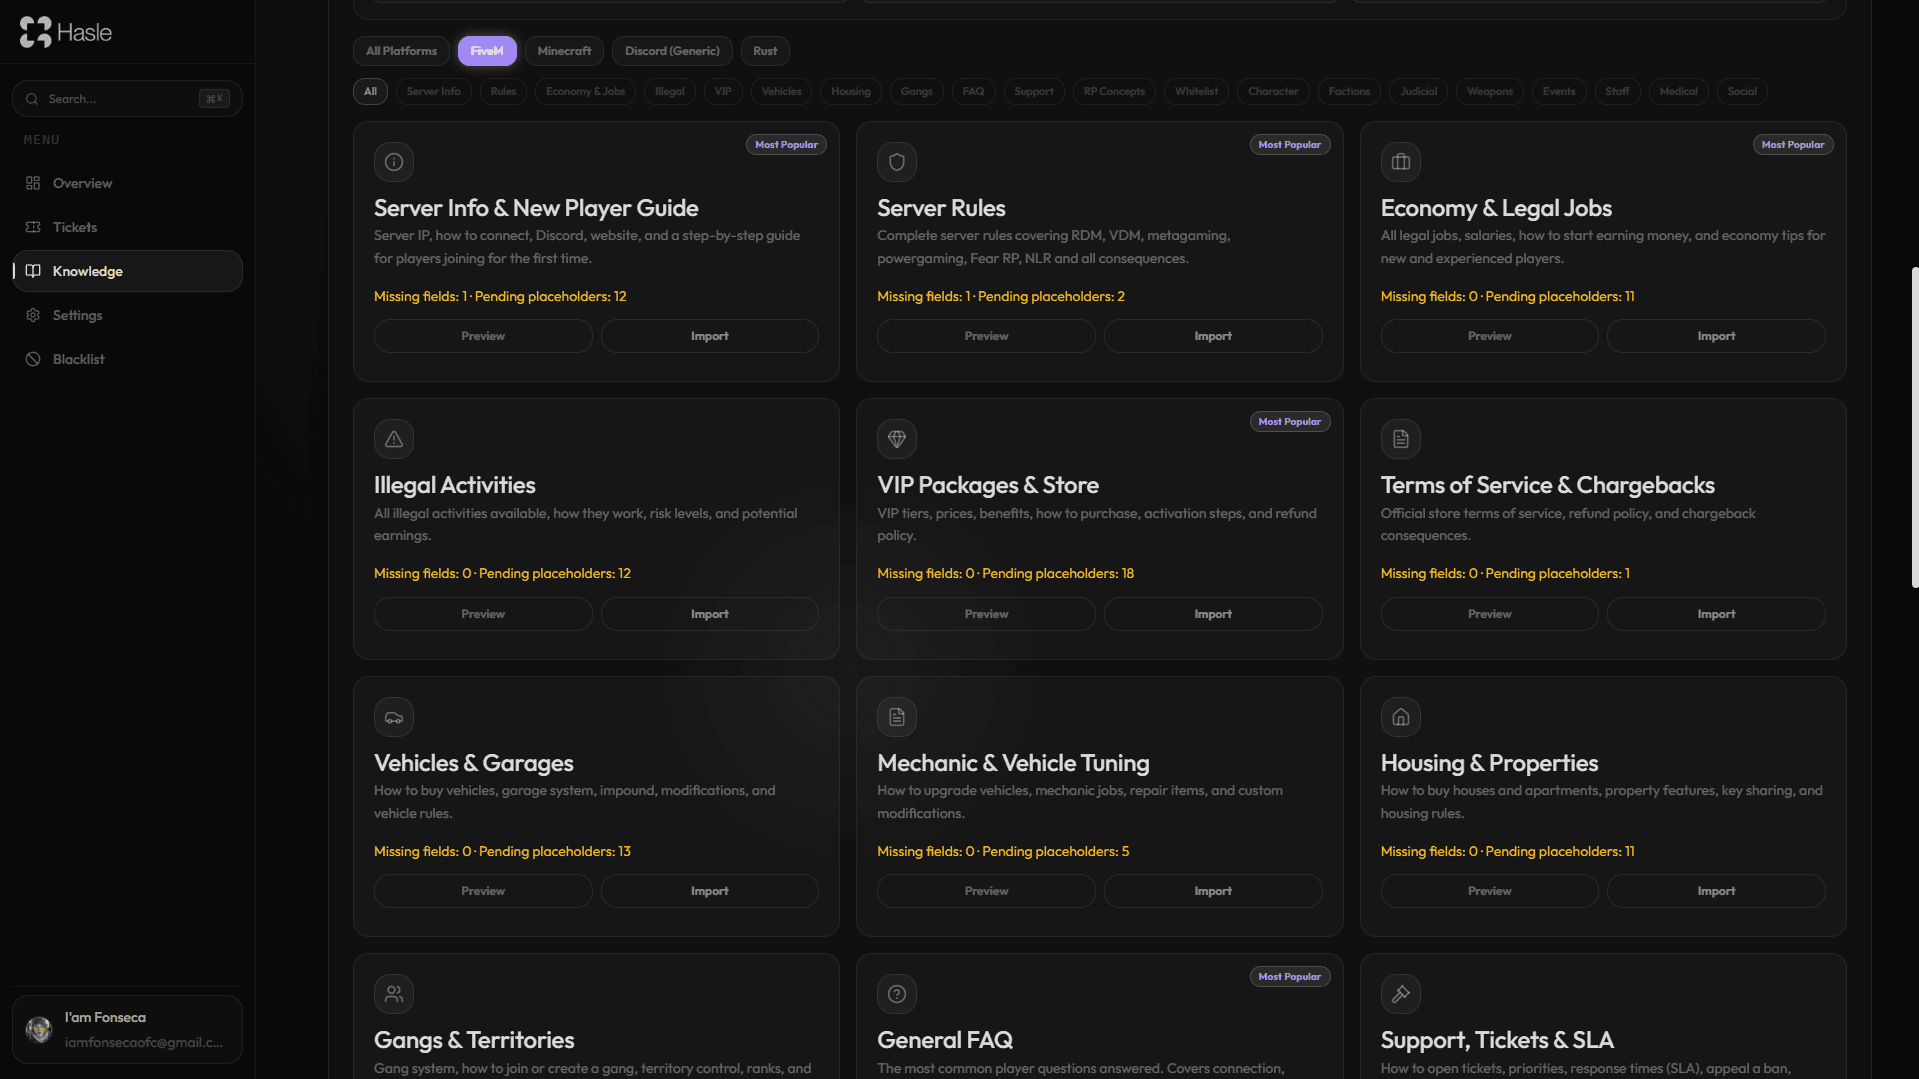Enable the Minecraft platform filter
Viewport: 1919px width, 1079px height.
coord(564,50)
